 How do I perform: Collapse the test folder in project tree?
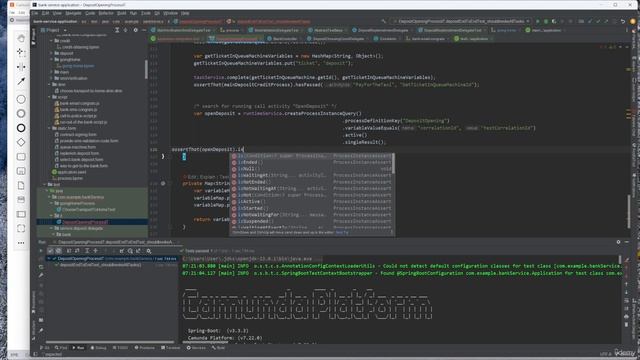pos(44,184)
